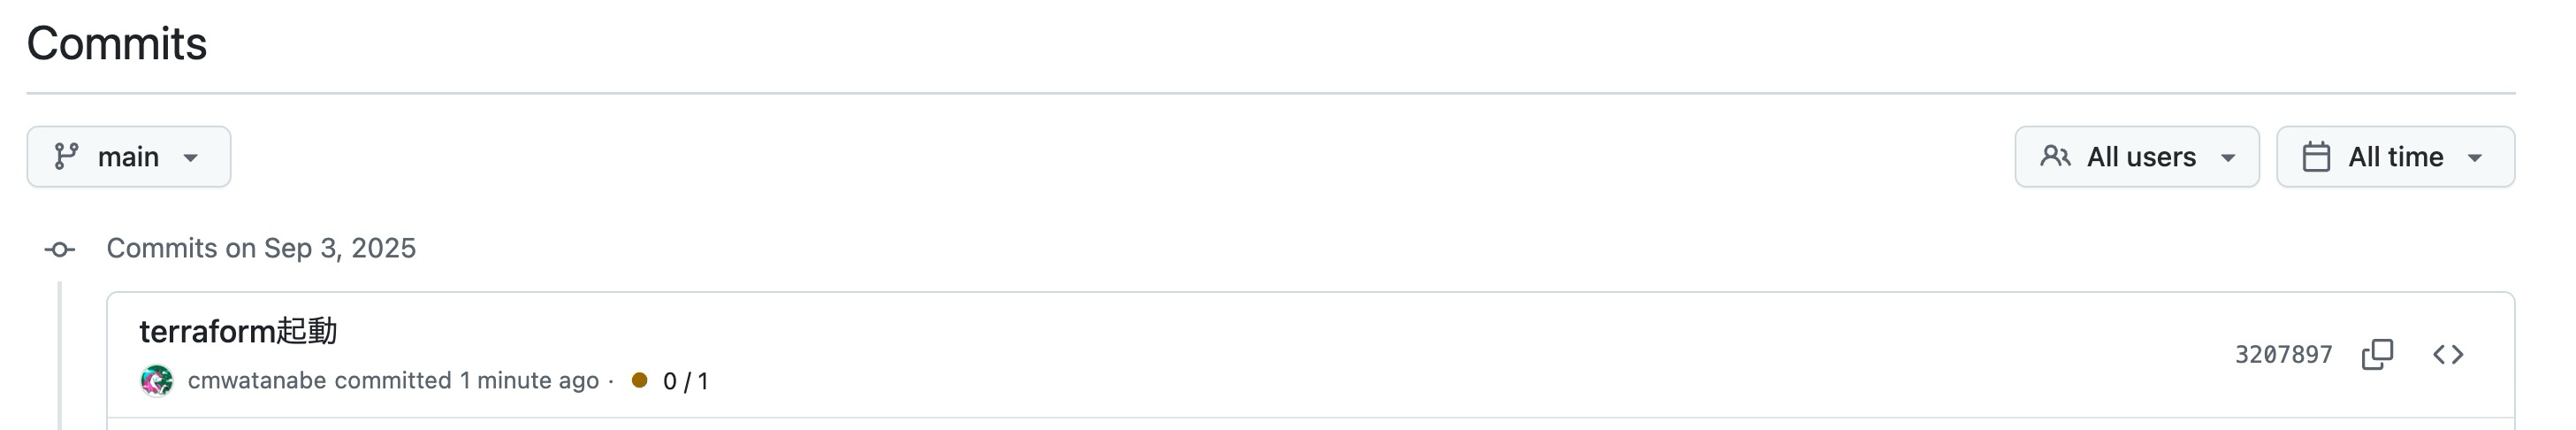This screenshot has width=2576, height=430.
Task: Browse repository at this commit via code icon
Action: coord(2448,354)
